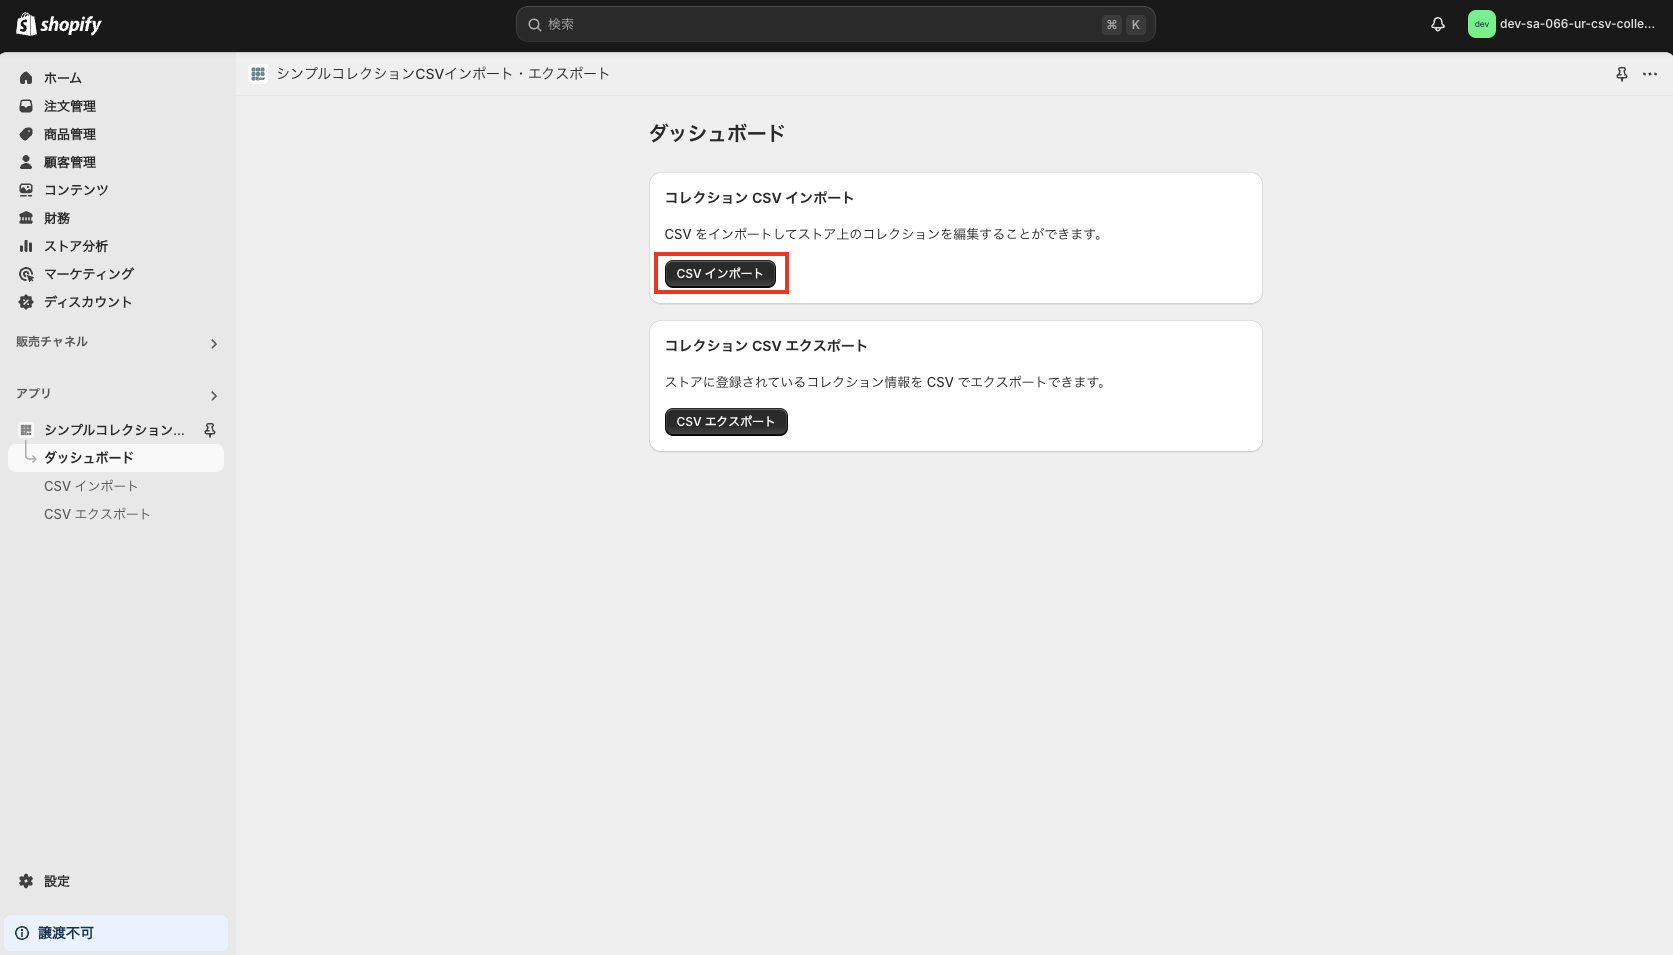The height and width of the screenshot is (955, 1673).
Task: Click the dev store avatar badge
Action: [1481, 24]
